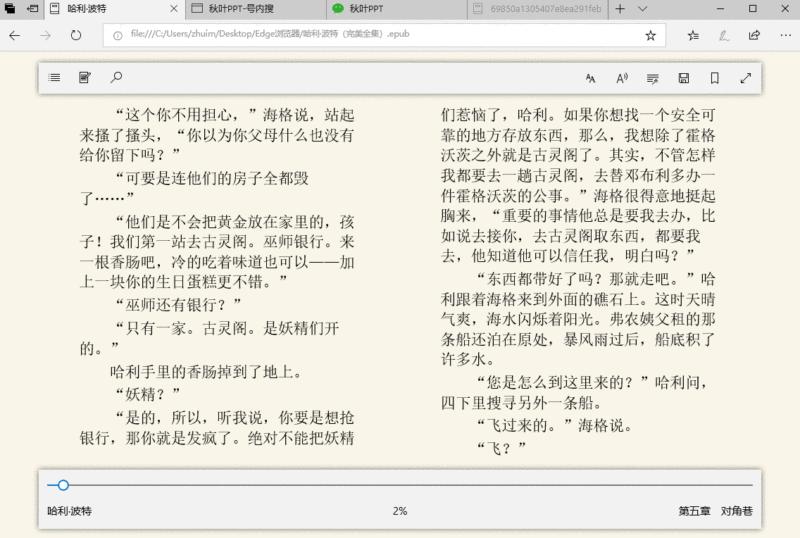Add notes with the pen icon
The height and width of the screenshot is (538, 800).
(723, 35)
